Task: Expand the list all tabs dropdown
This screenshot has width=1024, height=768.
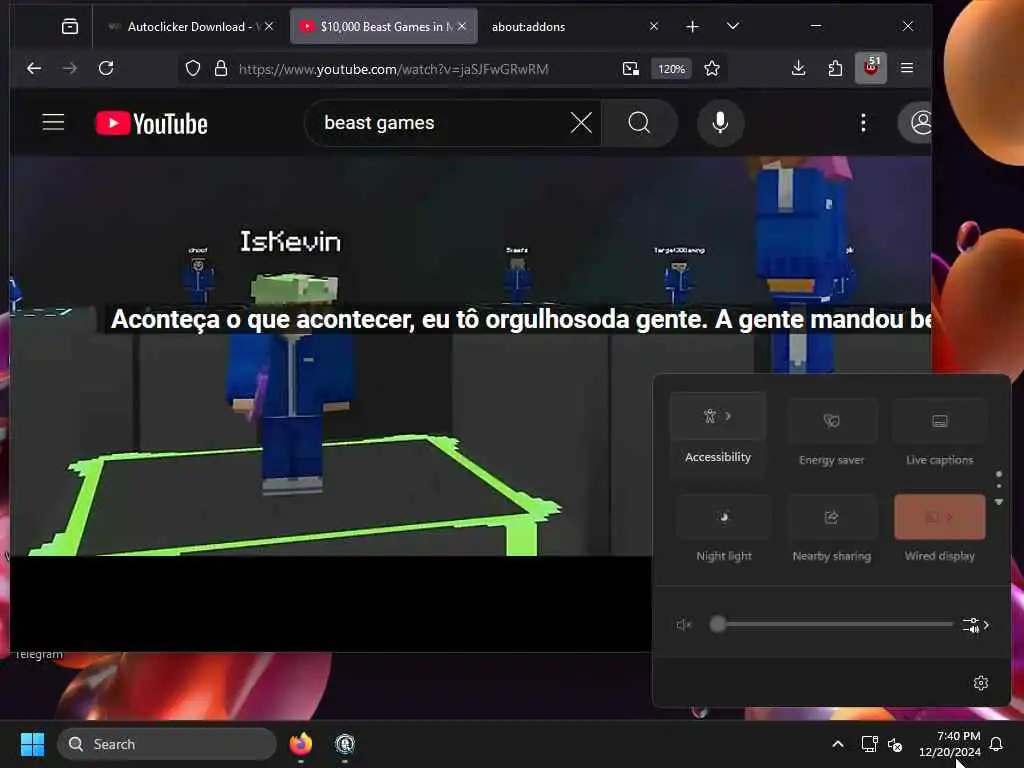Action: tap(733, 26)
